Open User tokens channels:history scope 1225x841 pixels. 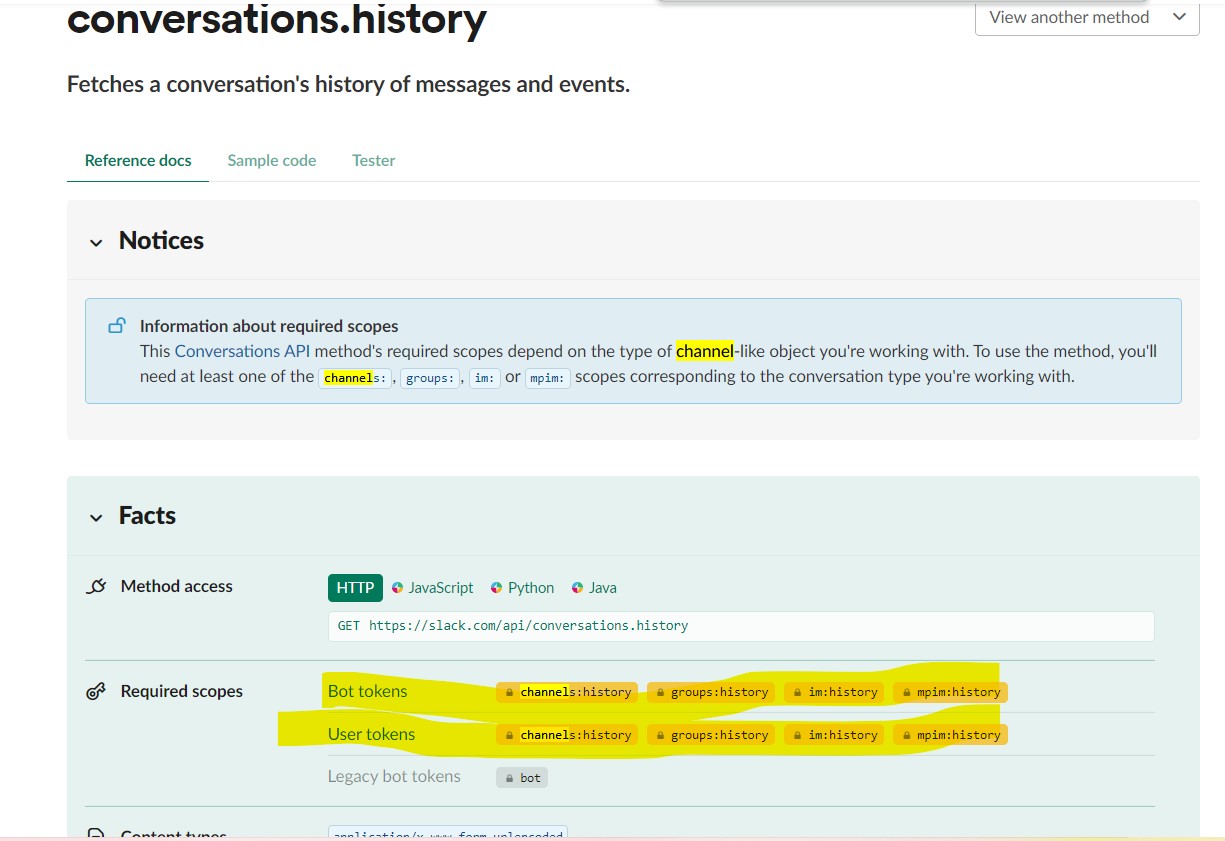[567, 735]
